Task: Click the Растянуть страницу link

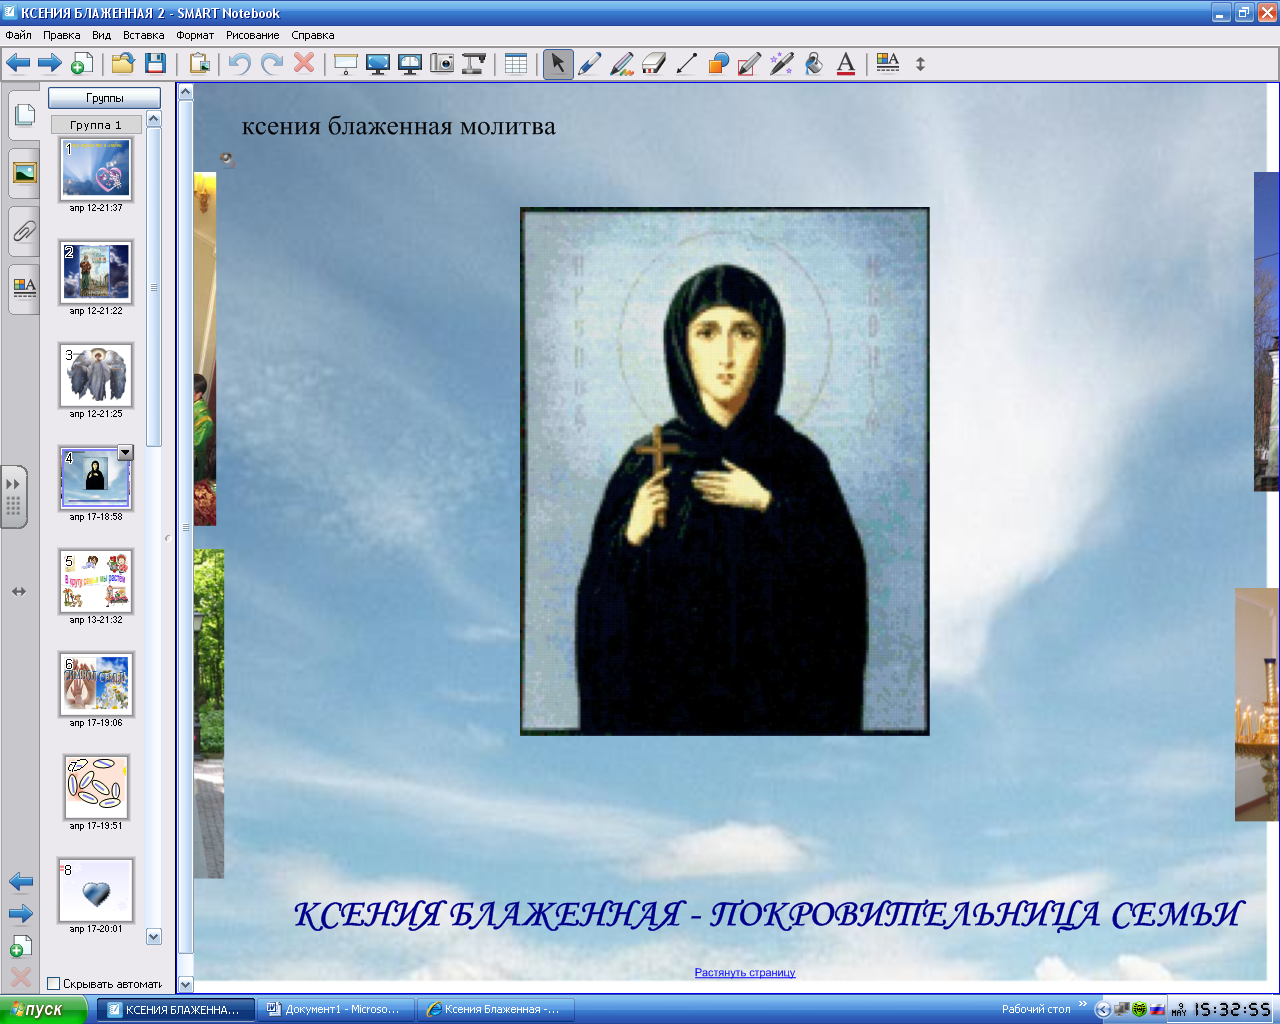Action: 745,972
